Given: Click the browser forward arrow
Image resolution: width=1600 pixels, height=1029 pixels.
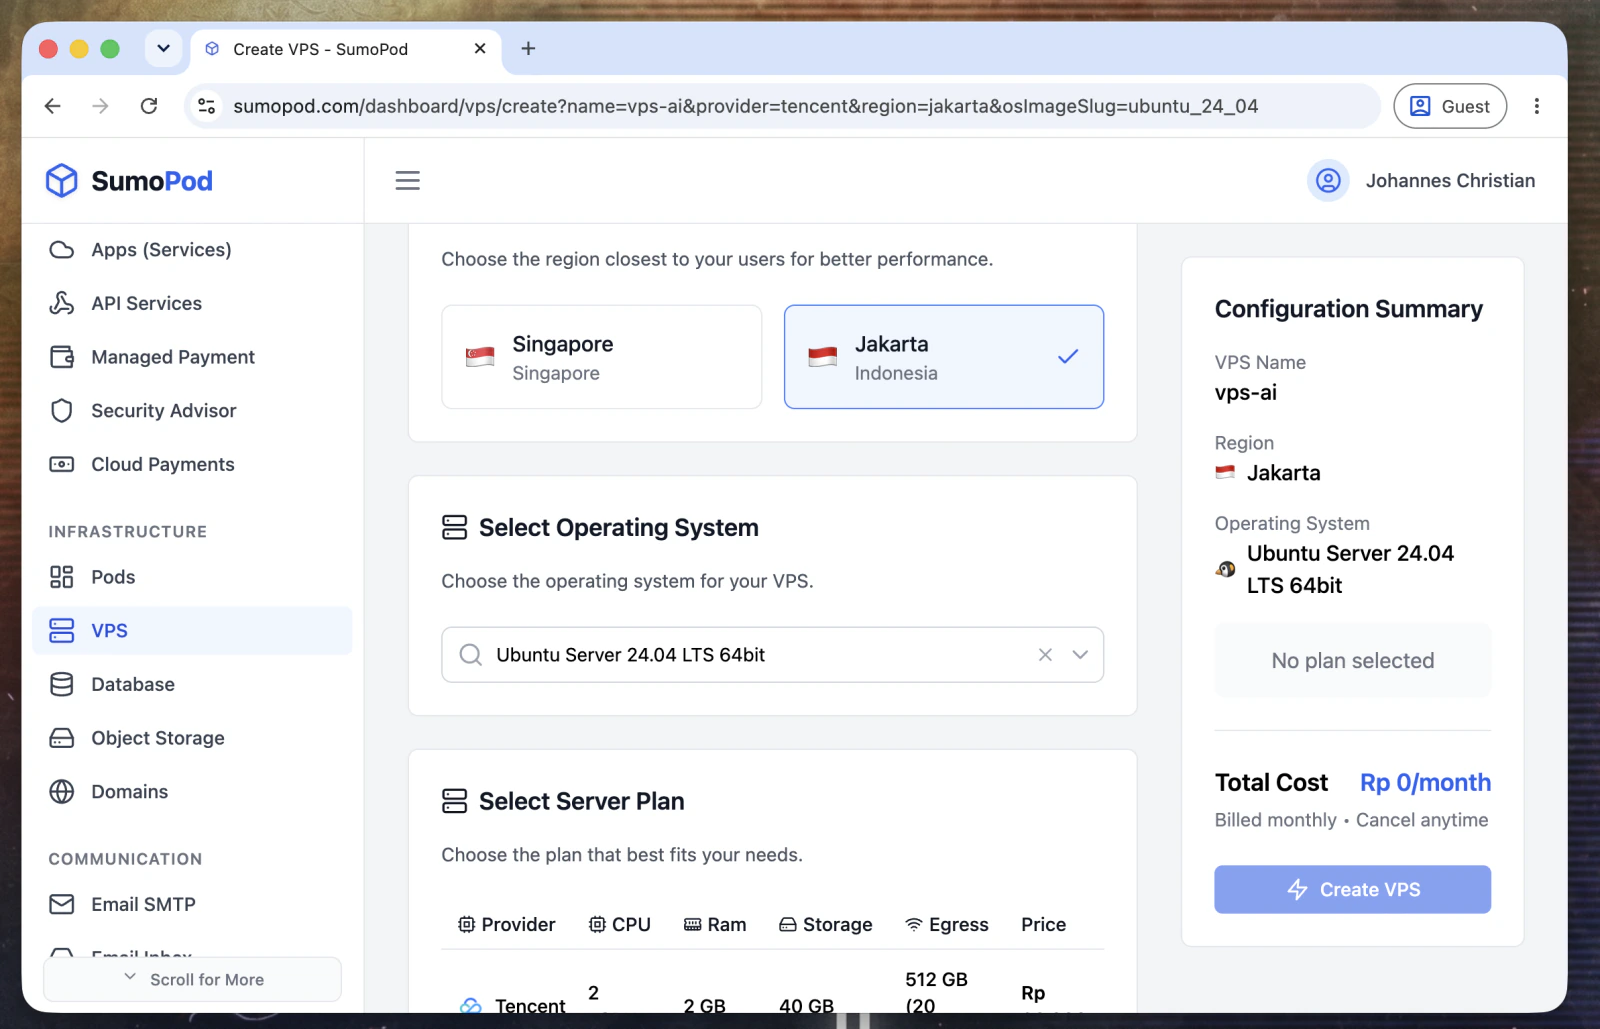Looking at the screenshot, I should tap(100, 106).
